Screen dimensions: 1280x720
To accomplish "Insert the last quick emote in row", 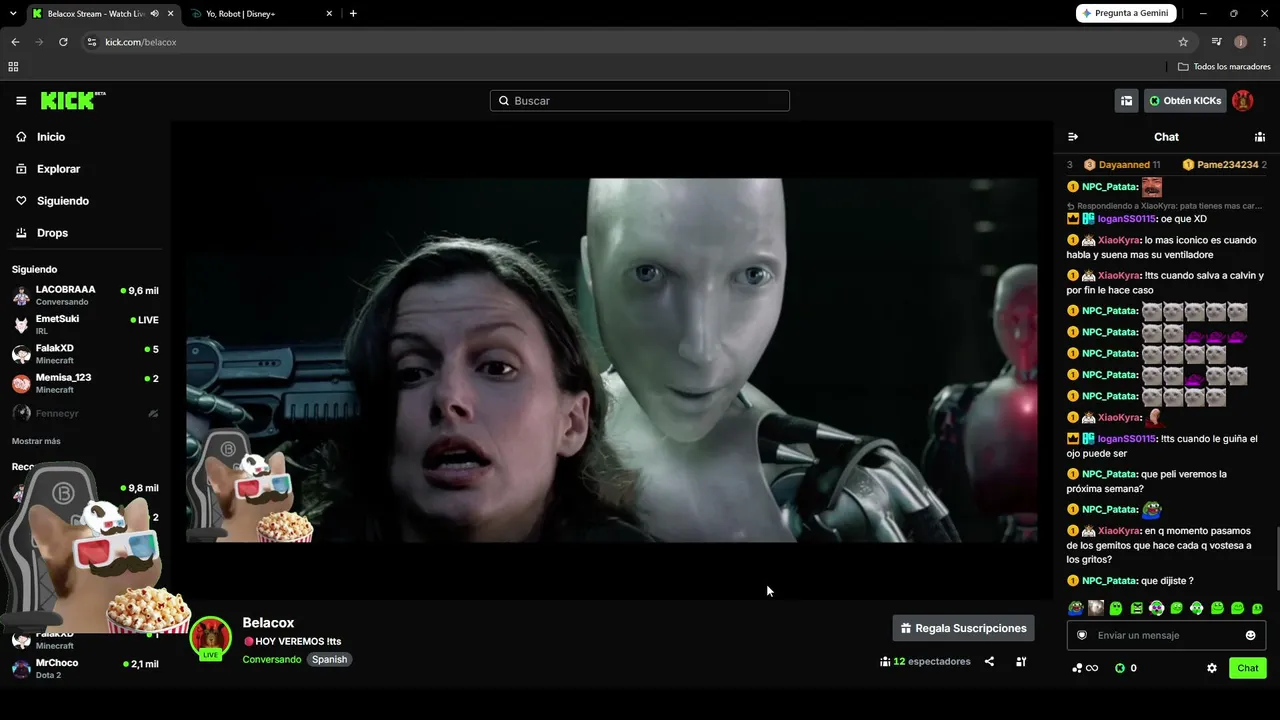I will [x=1257, y=608].
